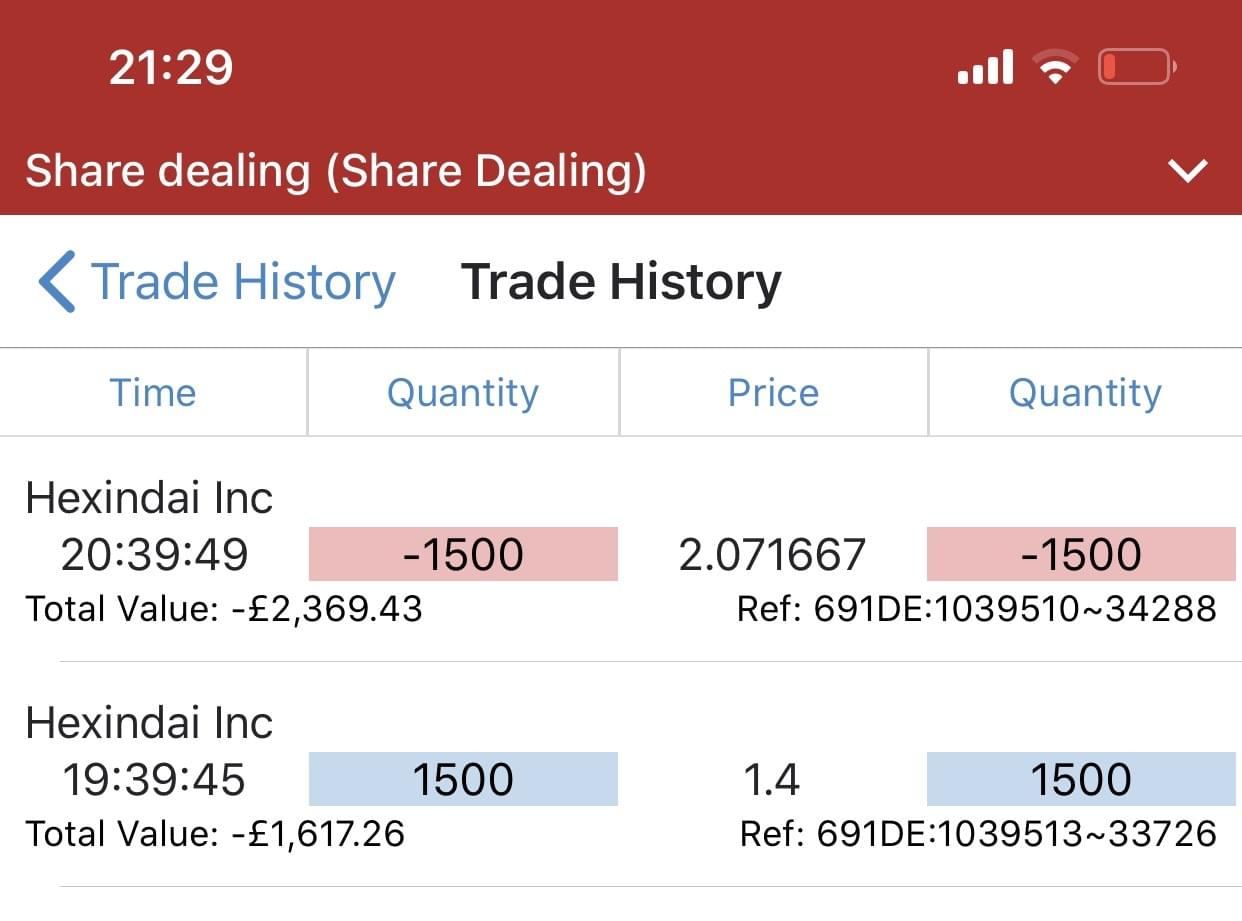Tap the 21:29 clock in status bar
The width and height of the screenshot is (1242, 921).
(x=171, y=68)
